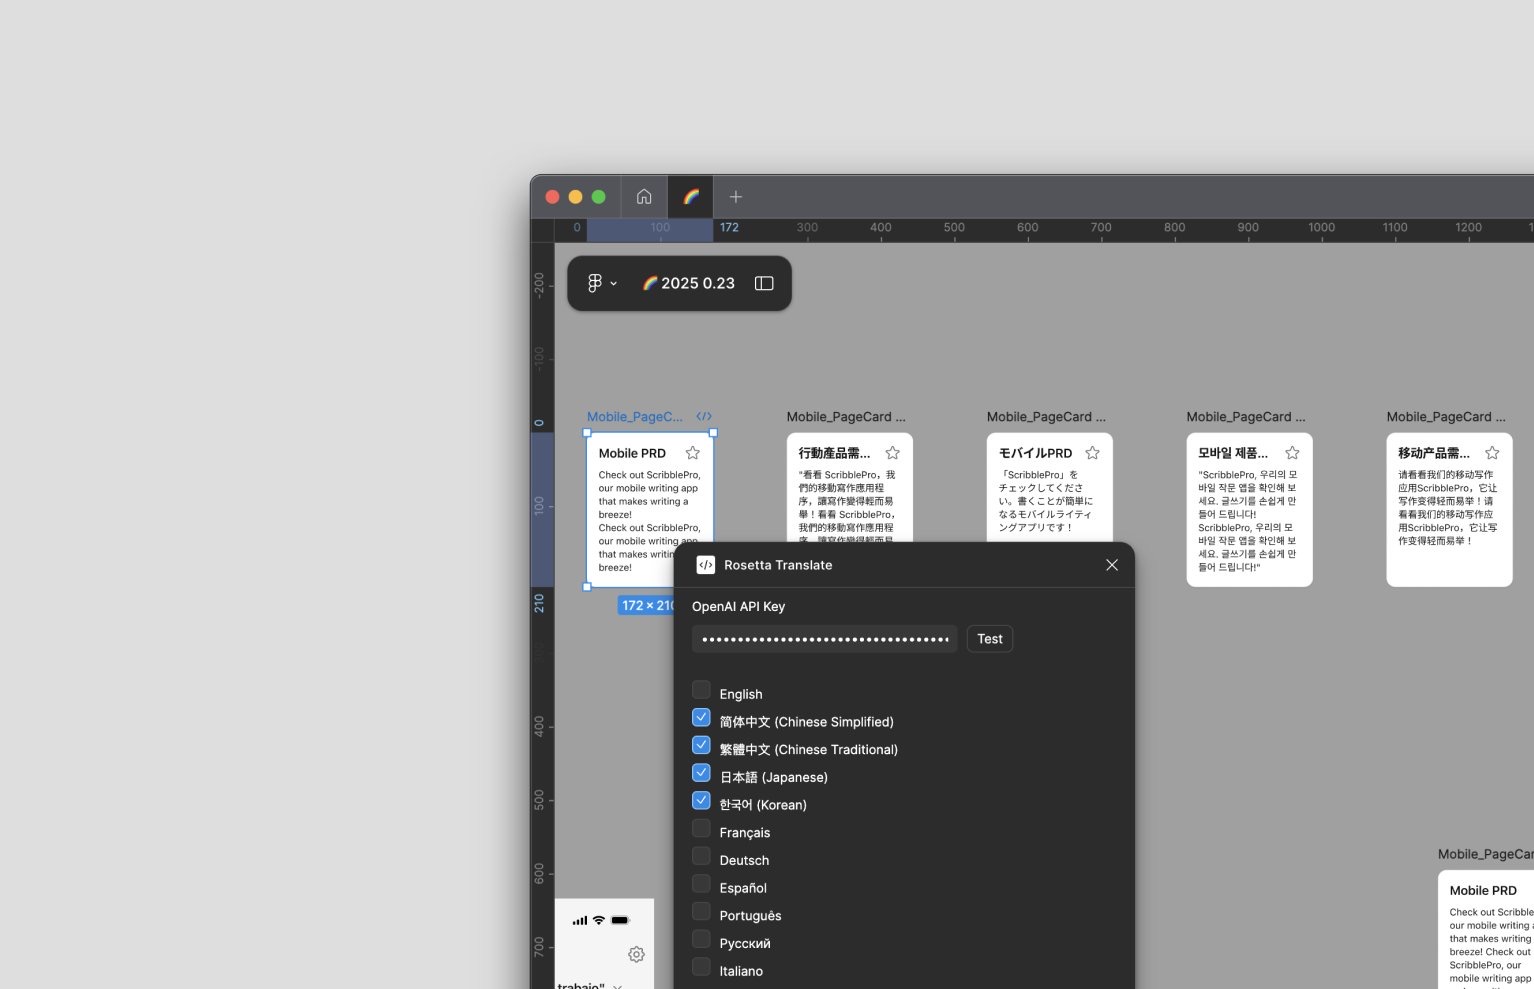Add a new tab with plus
This screenshot has width=1534, height=989.
click(736, 197)
